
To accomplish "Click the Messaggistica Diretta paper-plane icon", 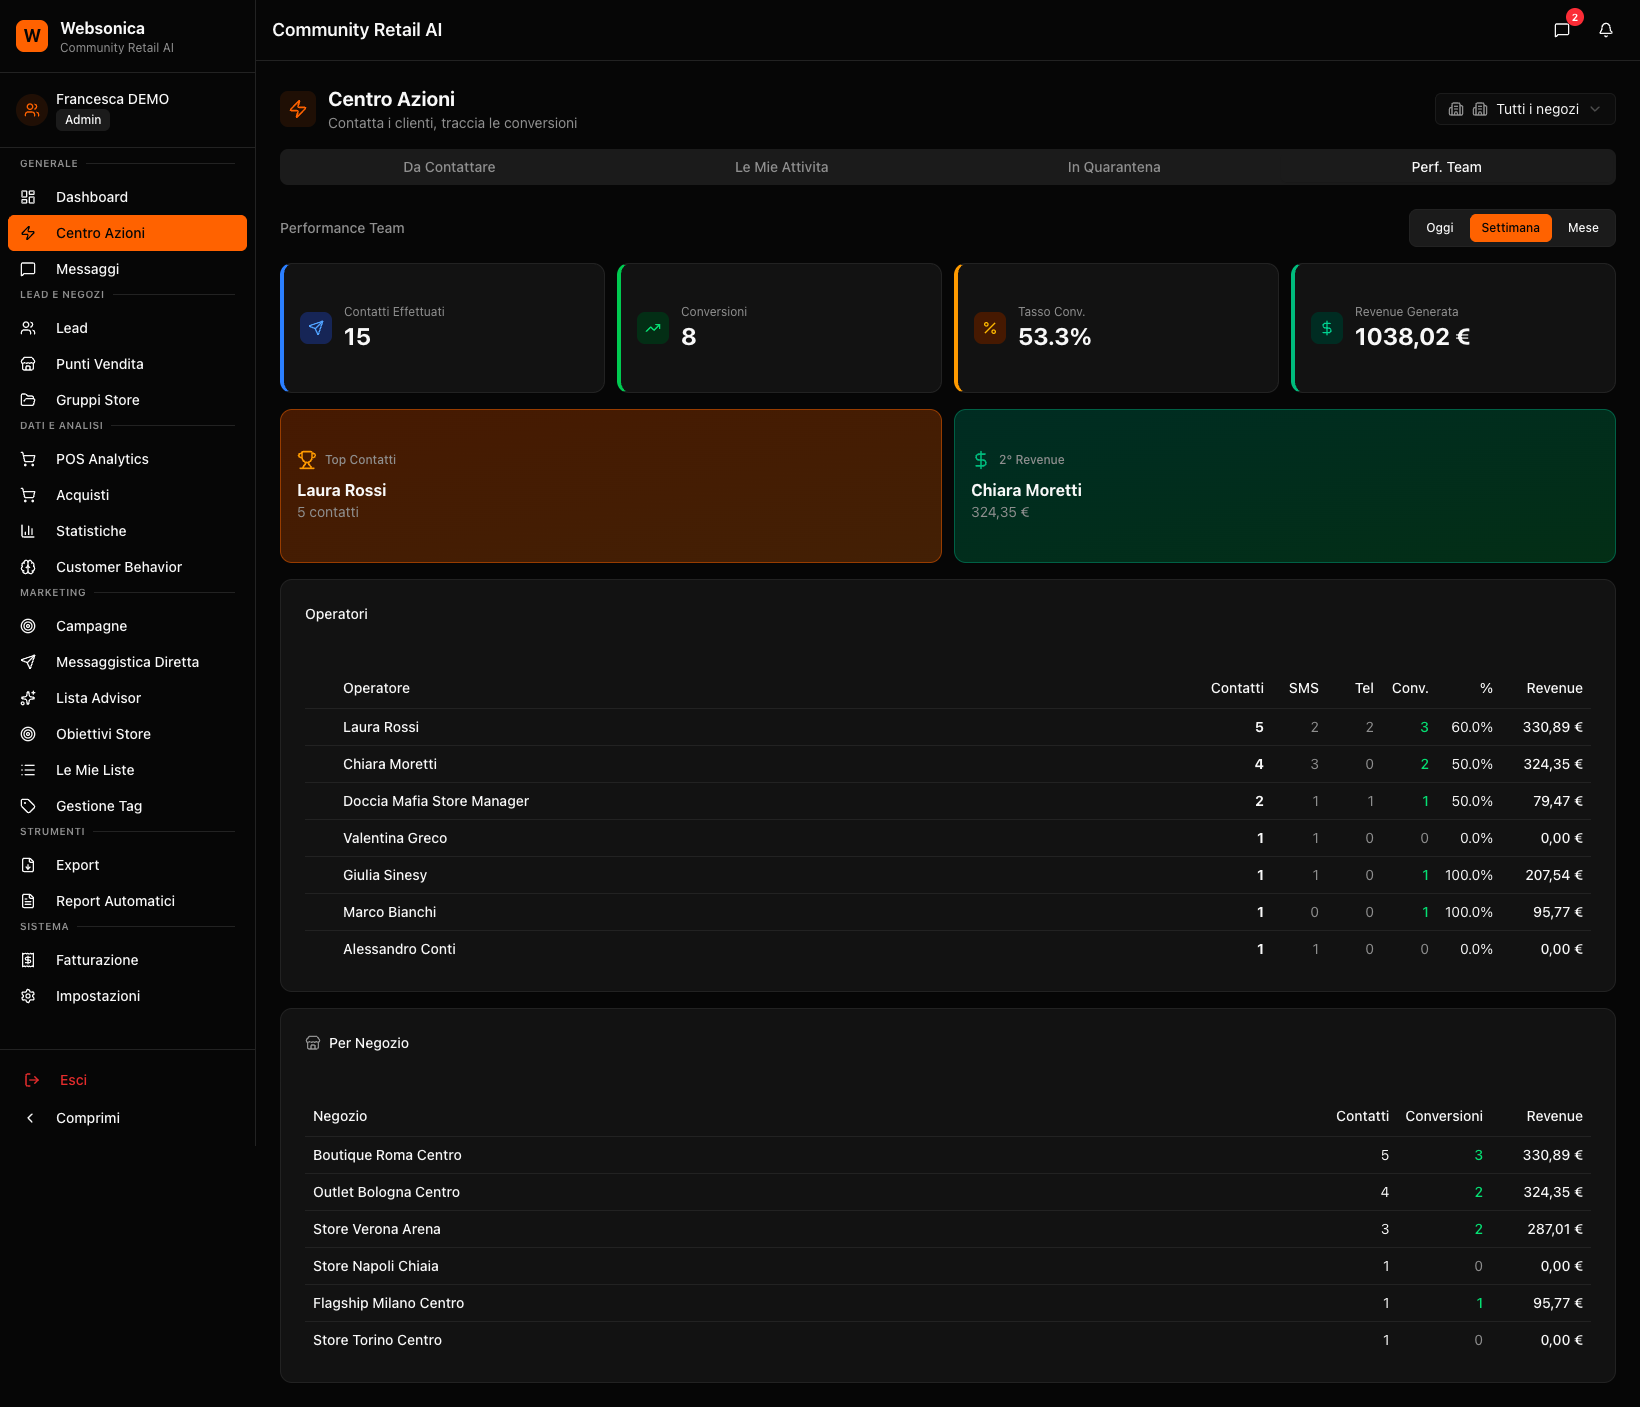I will pos(29,662).
